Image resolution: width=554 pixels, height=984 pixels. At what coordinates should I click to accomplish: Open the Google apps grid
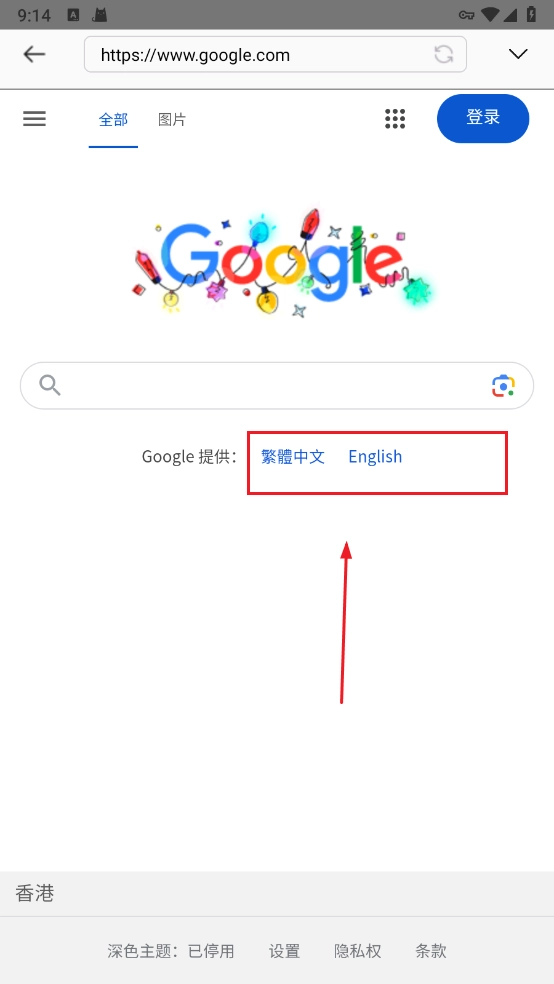coord(395,119)
